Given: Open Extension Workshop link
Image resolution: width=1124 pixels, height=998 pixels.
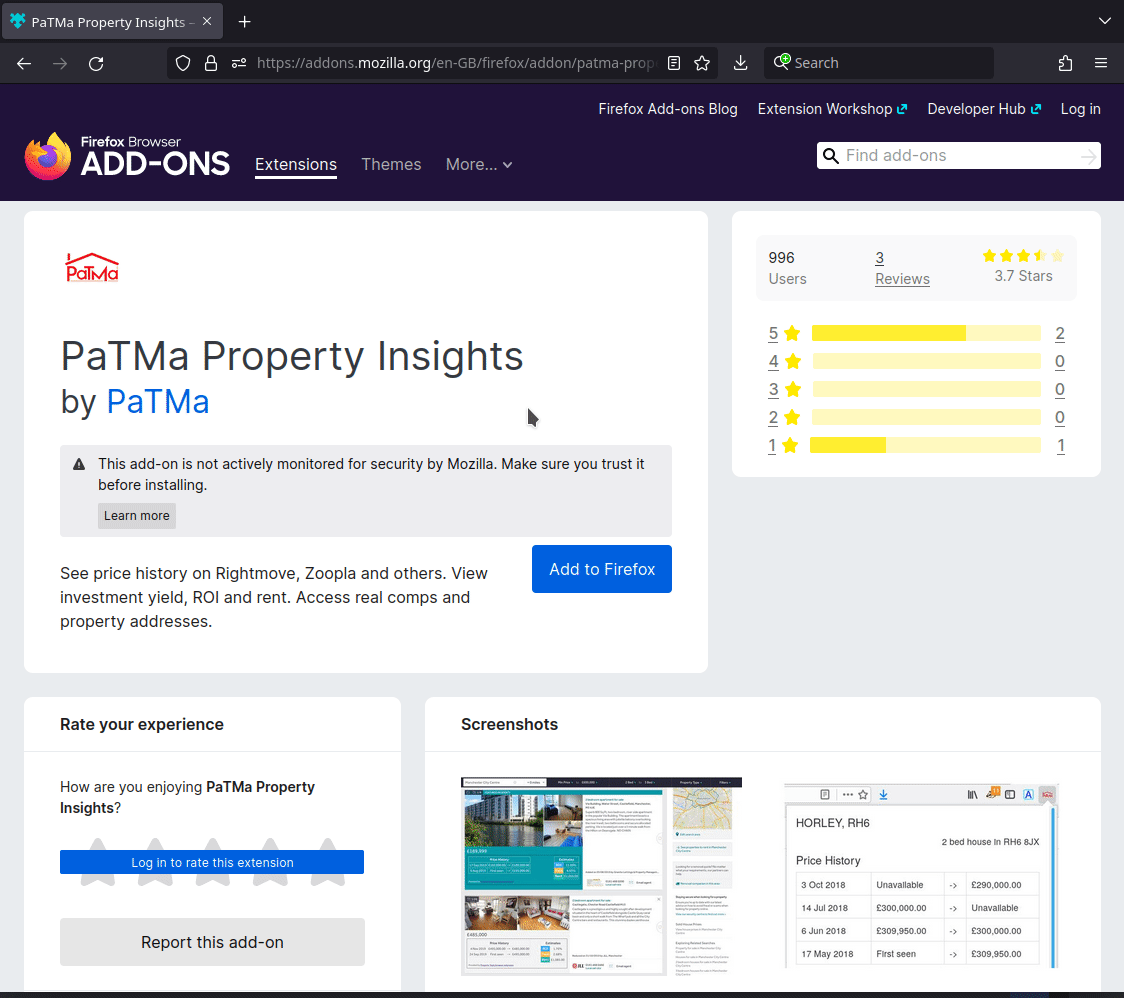Looking at the screenshot, I should pos(832,109).
